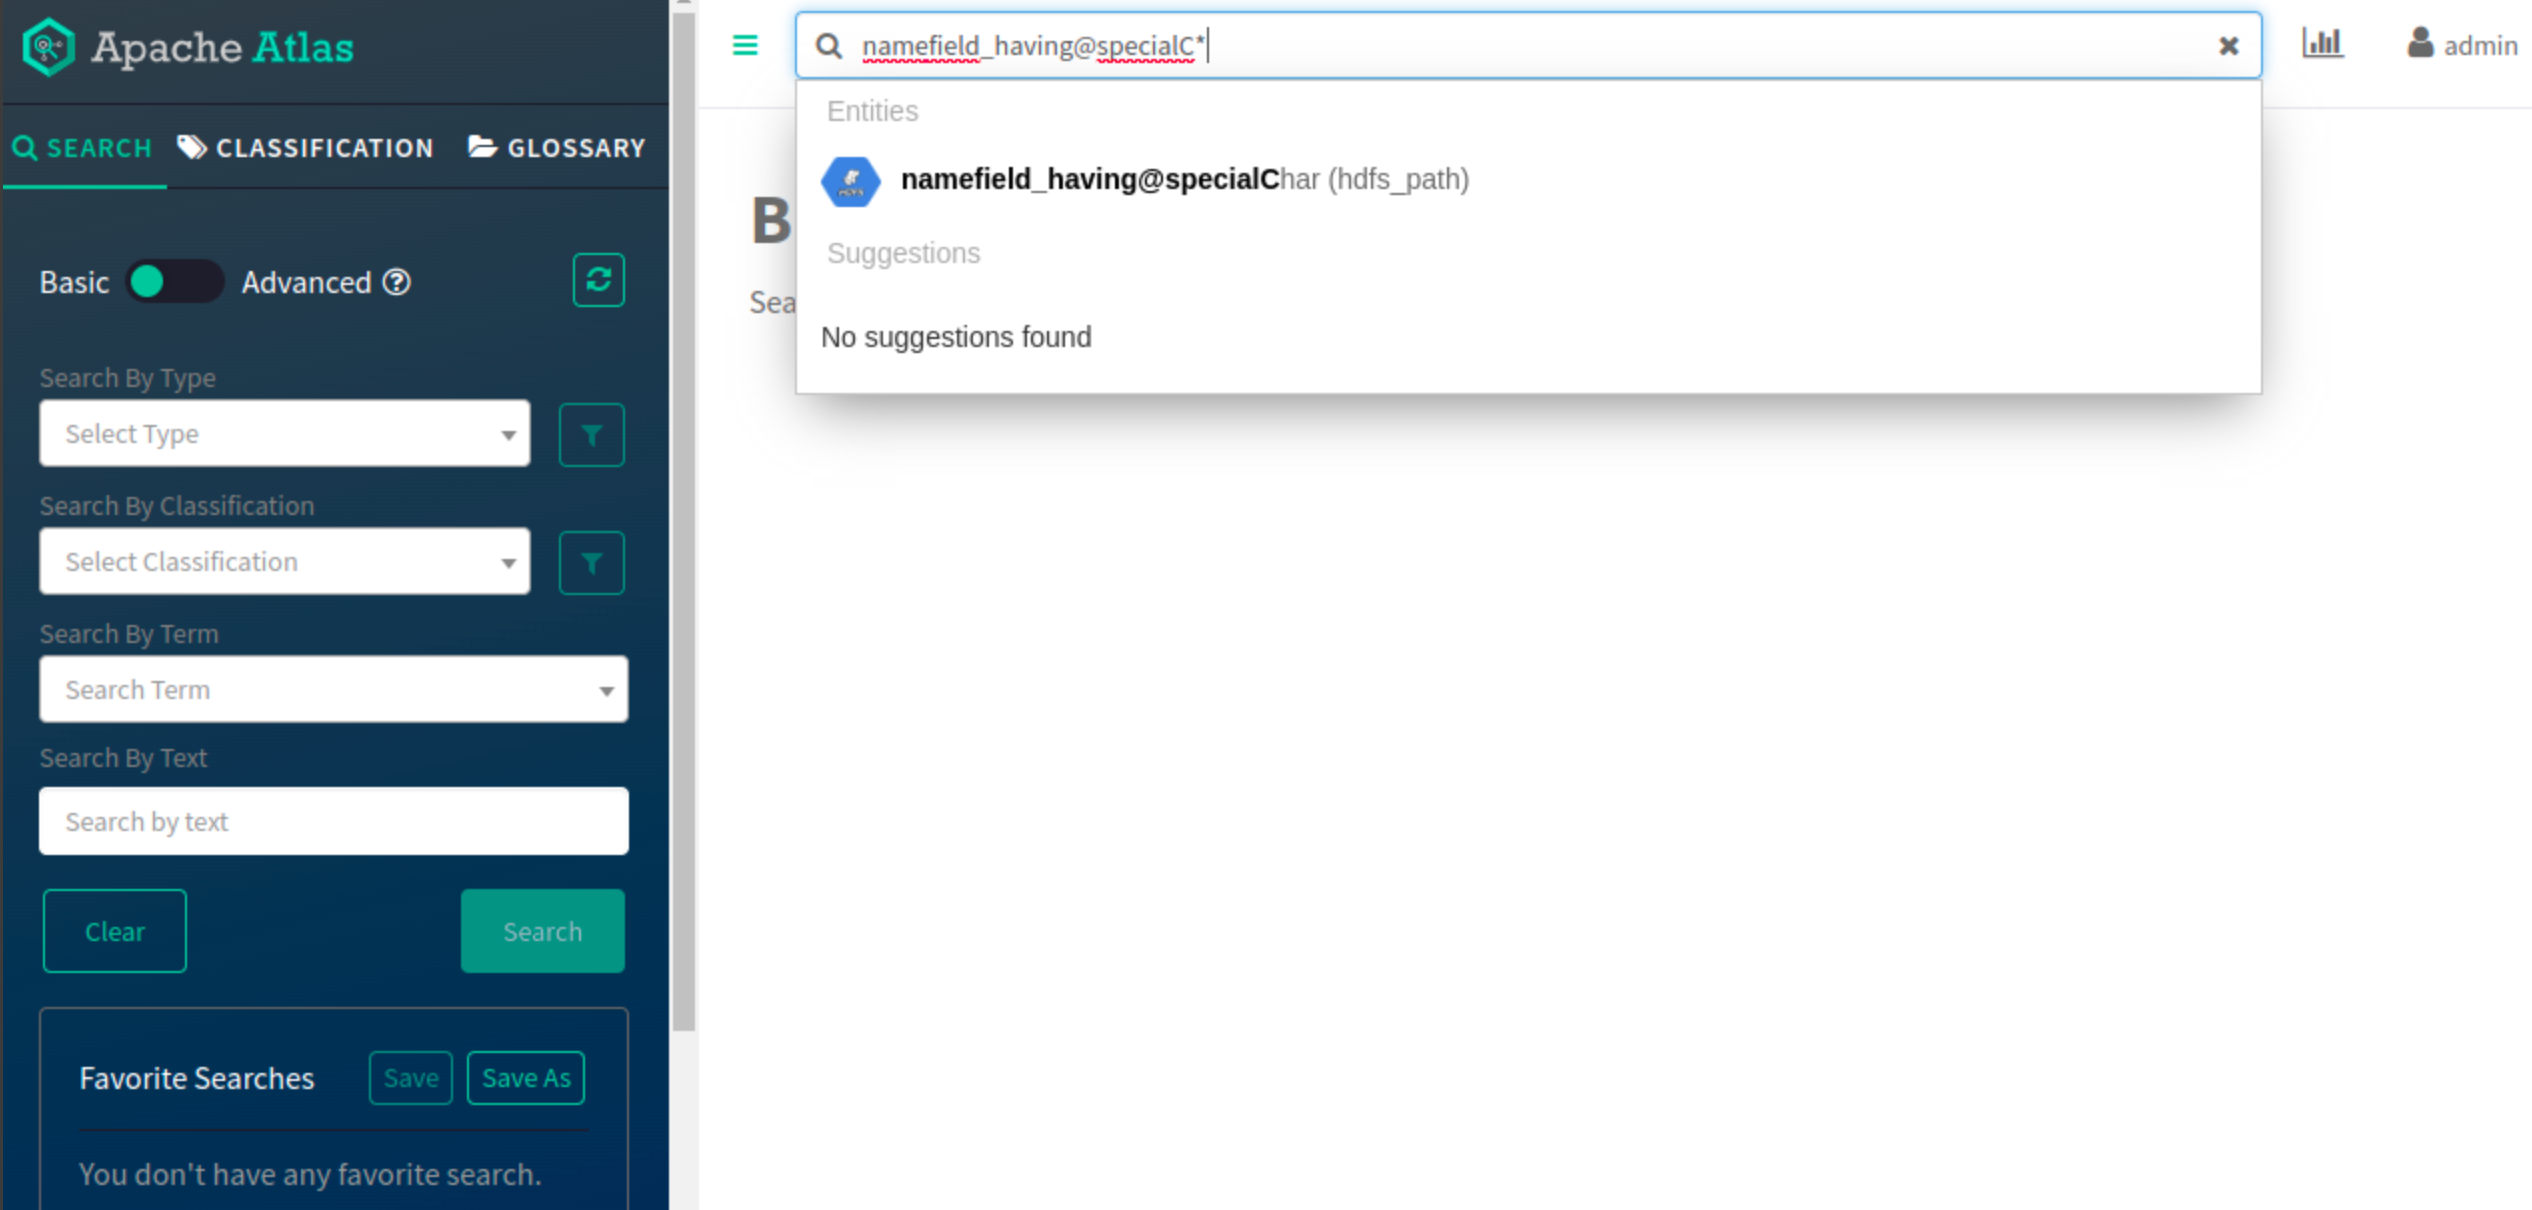Click the Apache Atlas logo icon
This screenshot has width=2532, height=1210.
click(x=48, y=47)
